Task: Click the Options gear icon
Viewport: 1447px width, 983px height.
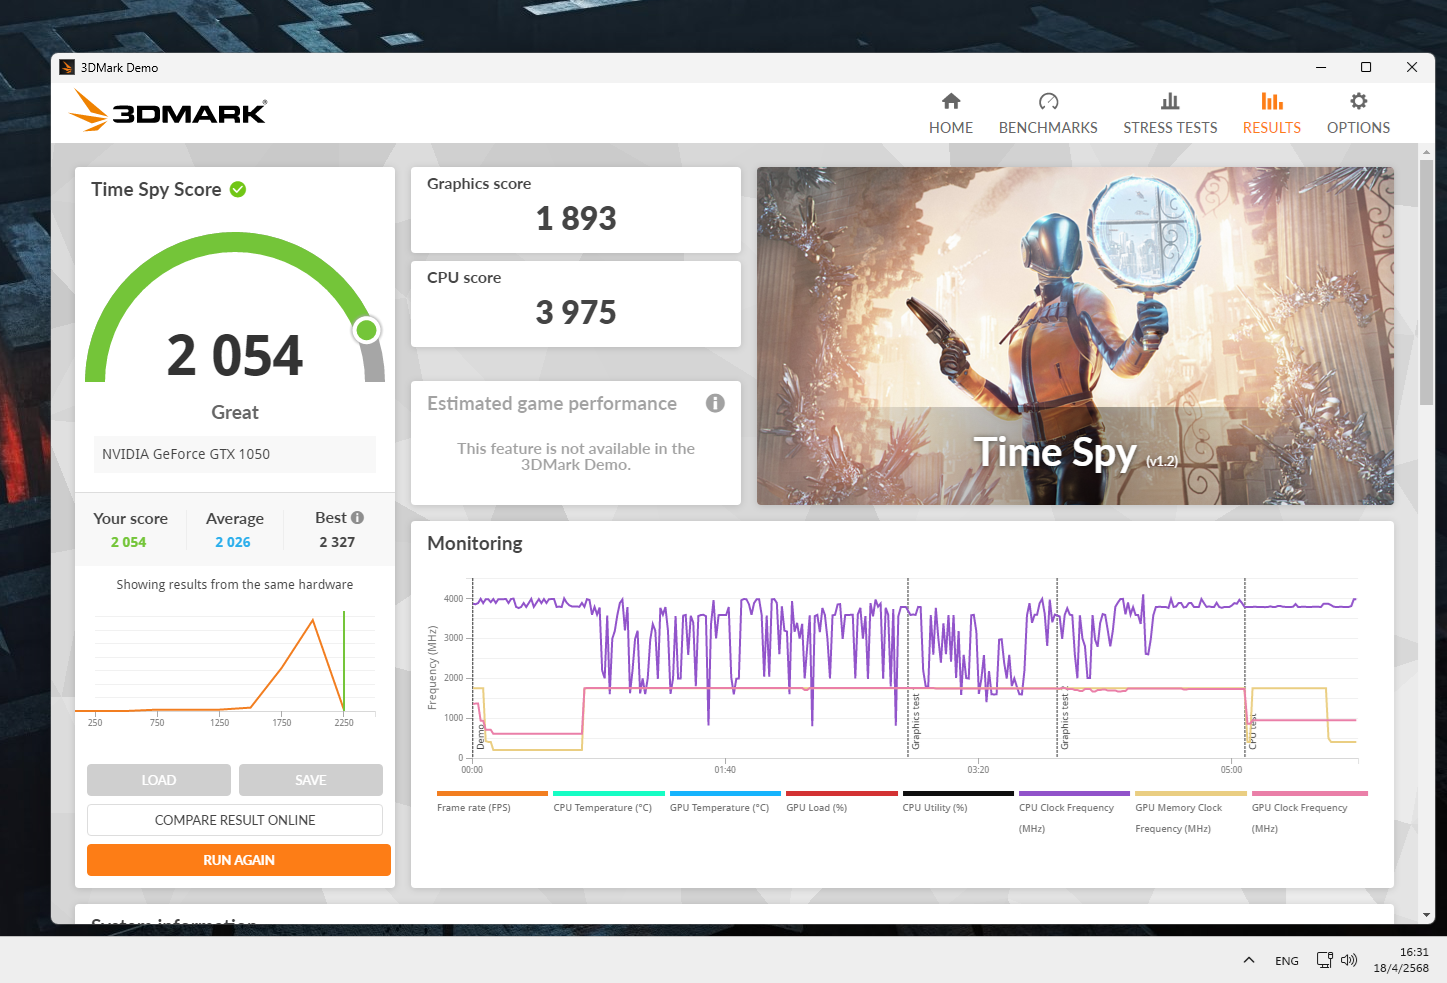Action: click(x=1358, y=101)
